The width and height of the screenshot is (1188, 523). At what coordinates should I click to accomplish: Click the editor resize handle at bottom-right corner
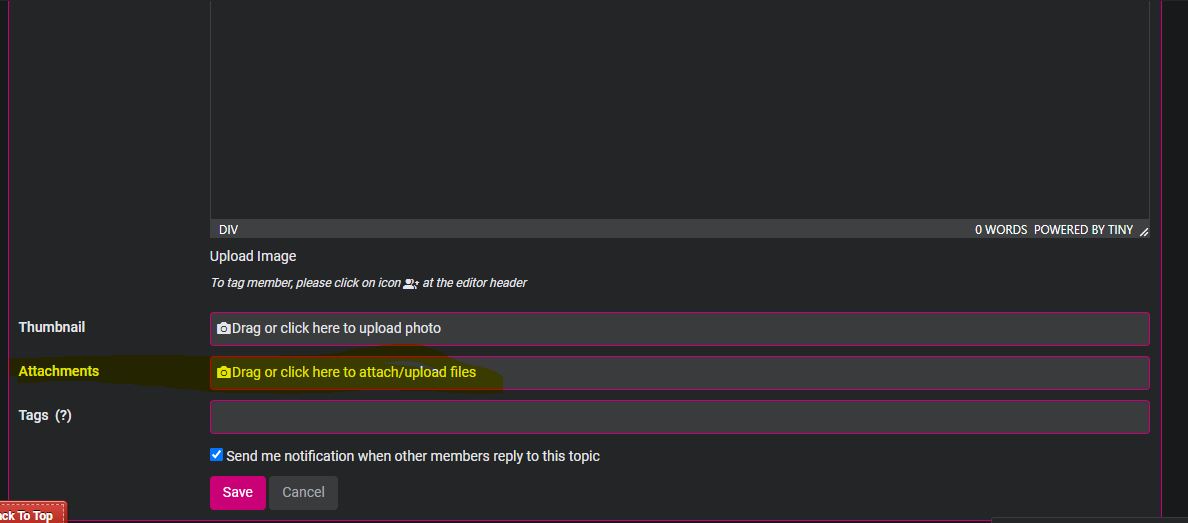coord(1143,231)
